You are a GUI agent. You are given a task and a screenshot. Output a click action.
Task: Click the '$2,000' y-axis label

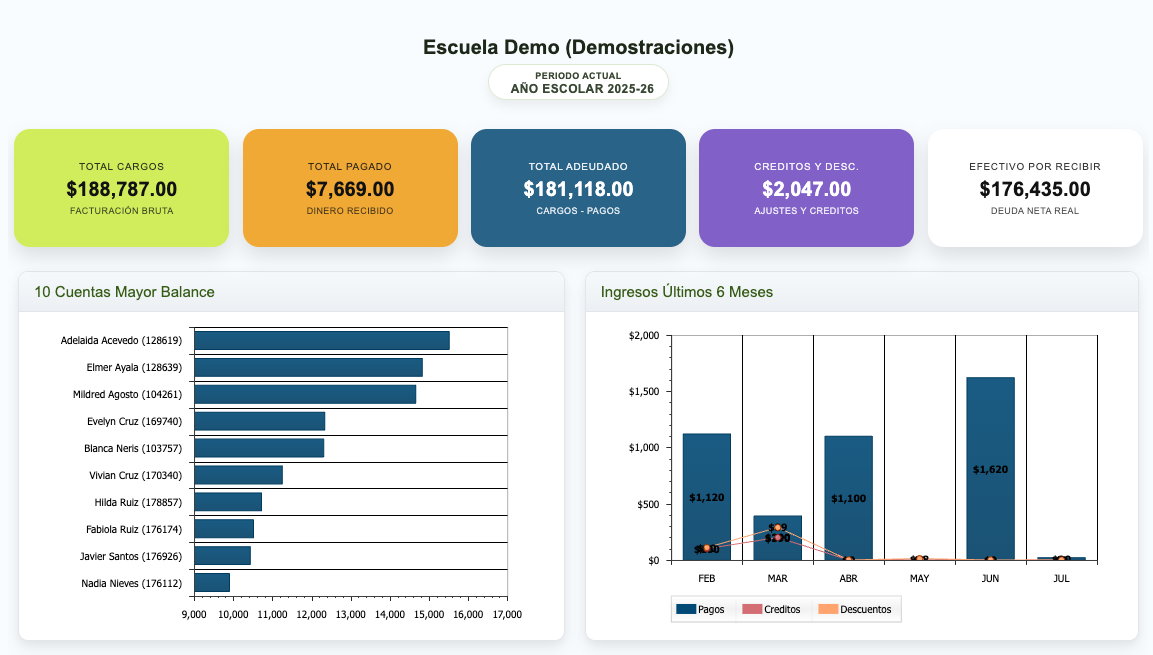click(644, 336)
